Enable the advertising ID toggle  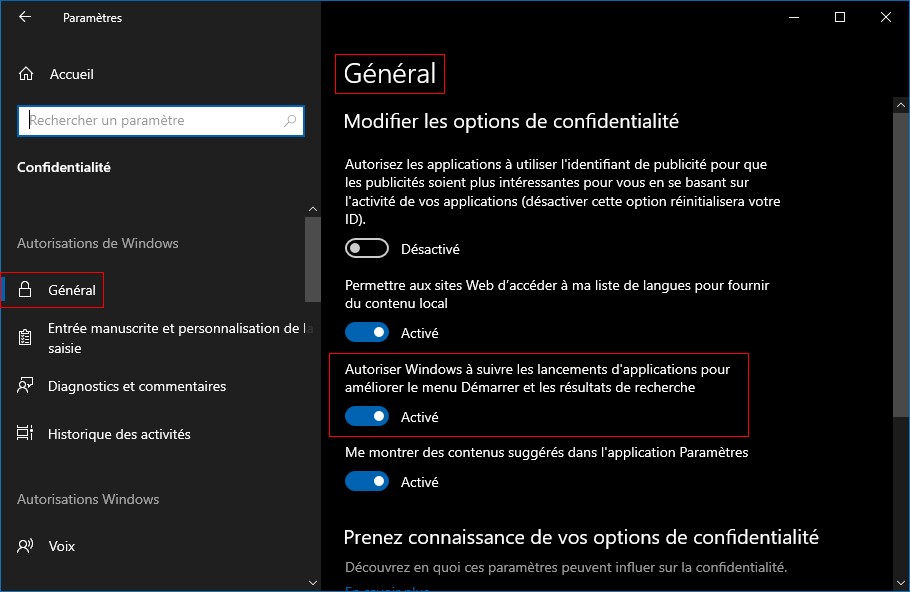366,249
